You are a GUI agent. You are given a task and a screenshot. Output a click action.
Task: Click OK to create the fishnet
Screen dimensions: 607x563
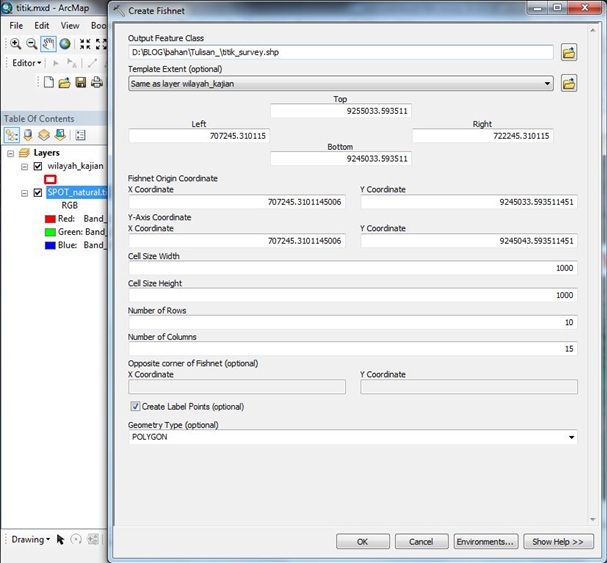click(x=363, y=541)
